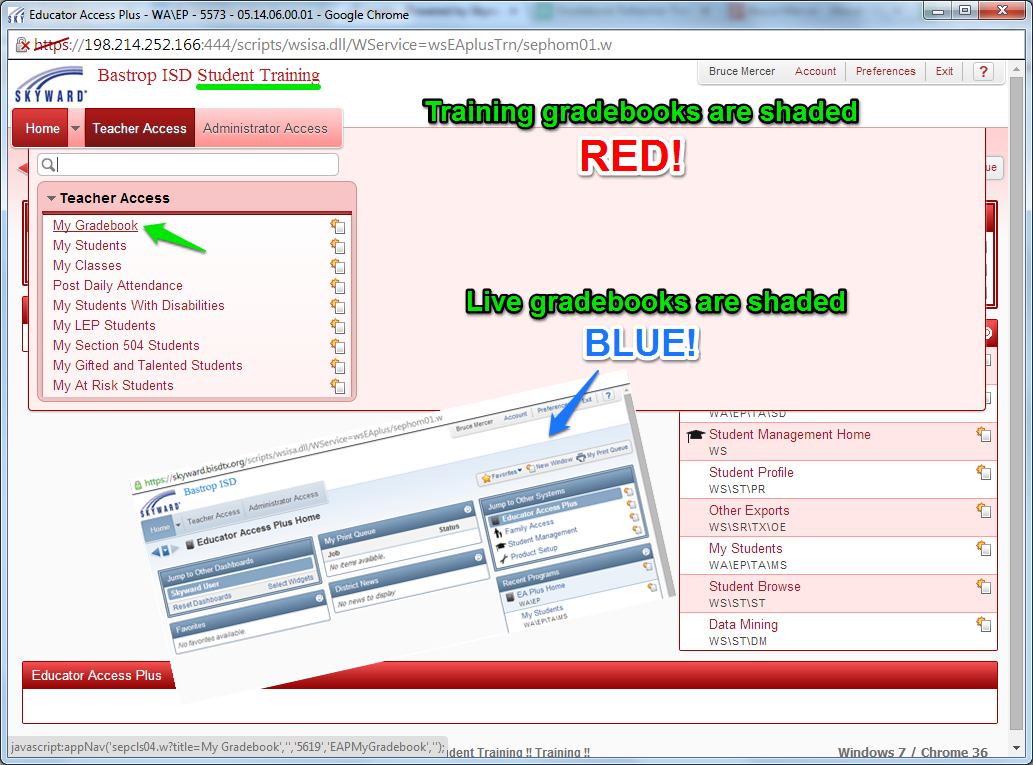Open My Classes link

(x=87, y=265)
